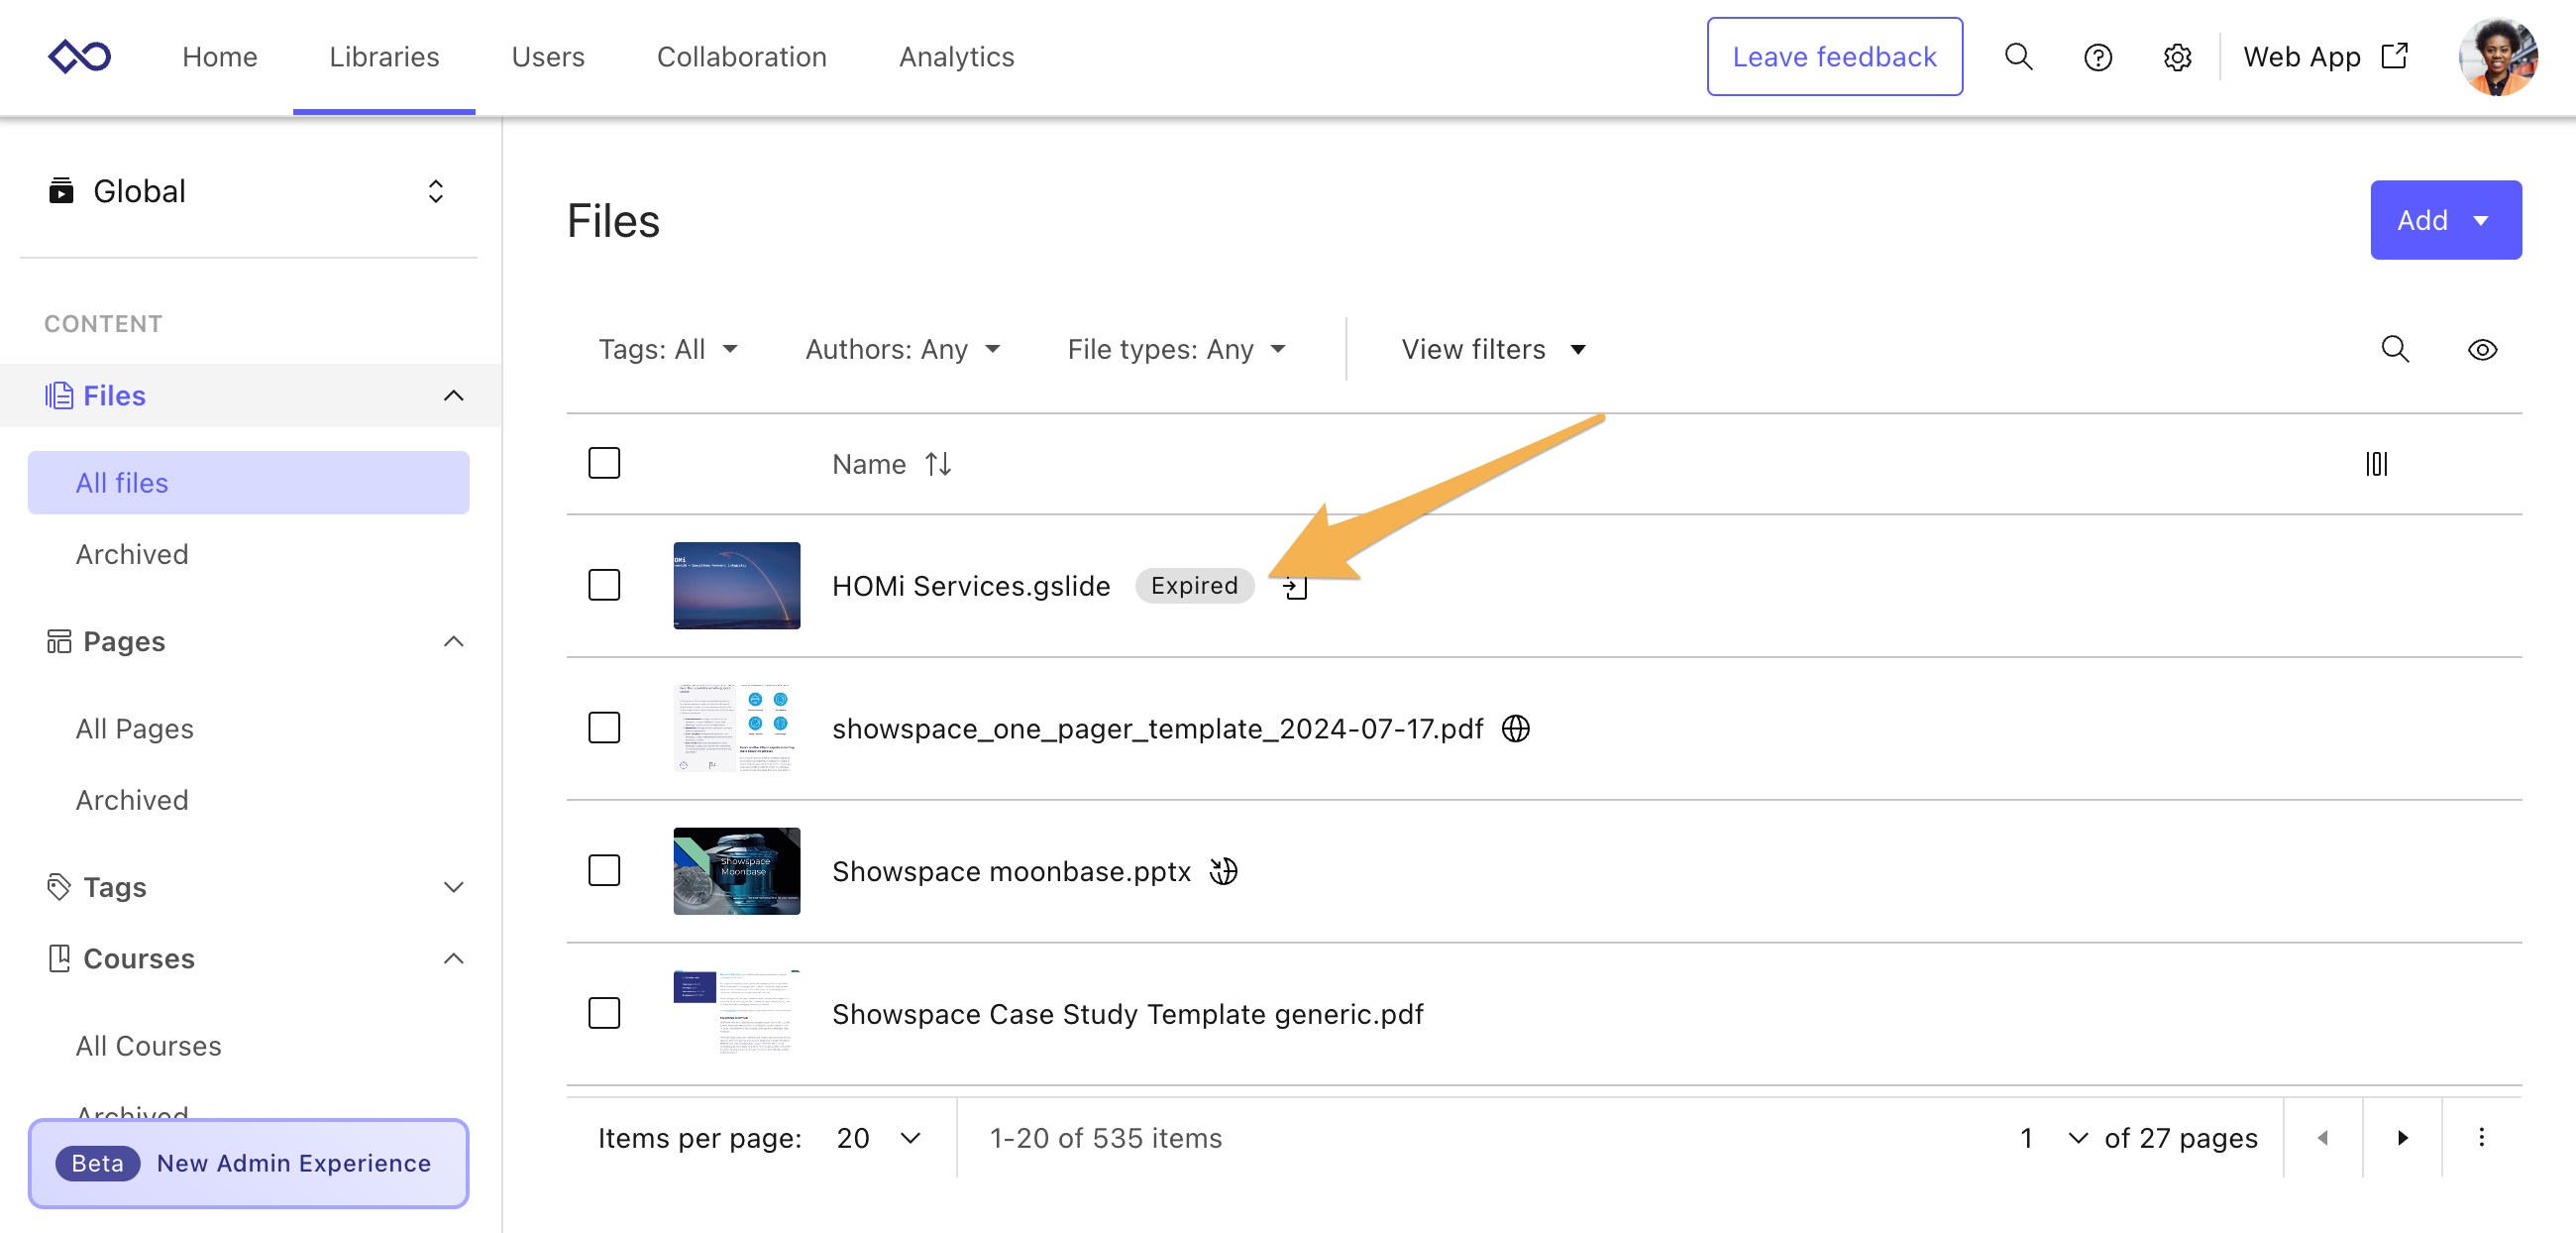Expand the Tags section in sidebar
2576x1233 pixels.
[453, 887]
